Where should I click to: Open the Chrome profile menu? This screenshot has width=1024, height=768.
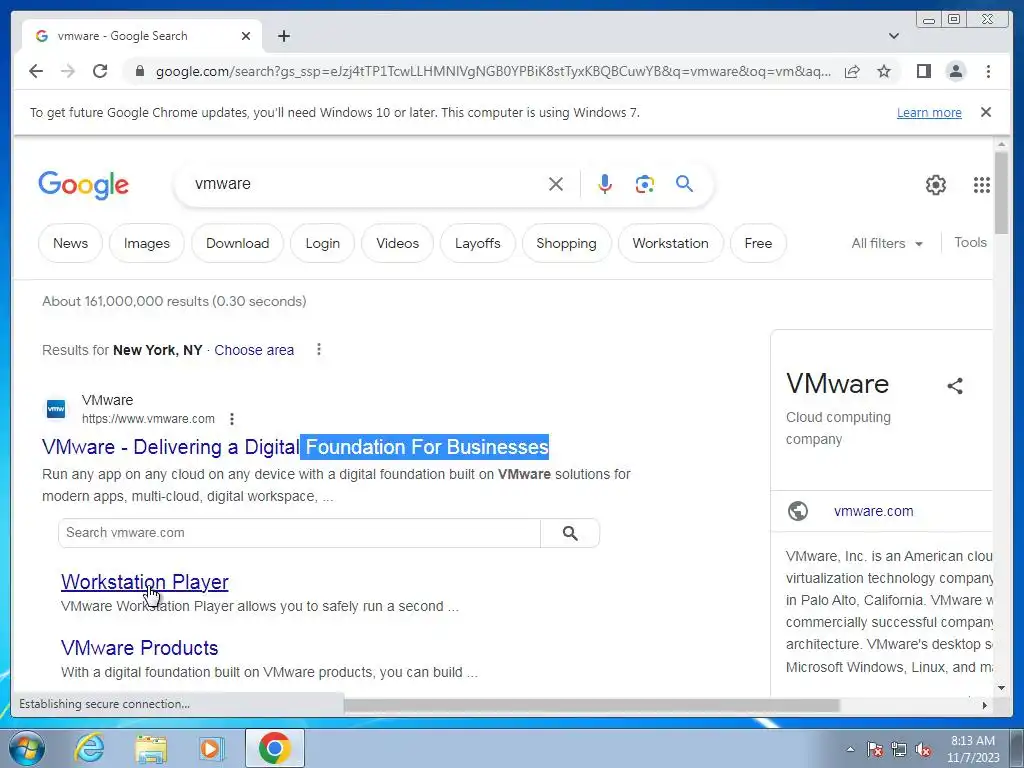(x=956, y=71)
